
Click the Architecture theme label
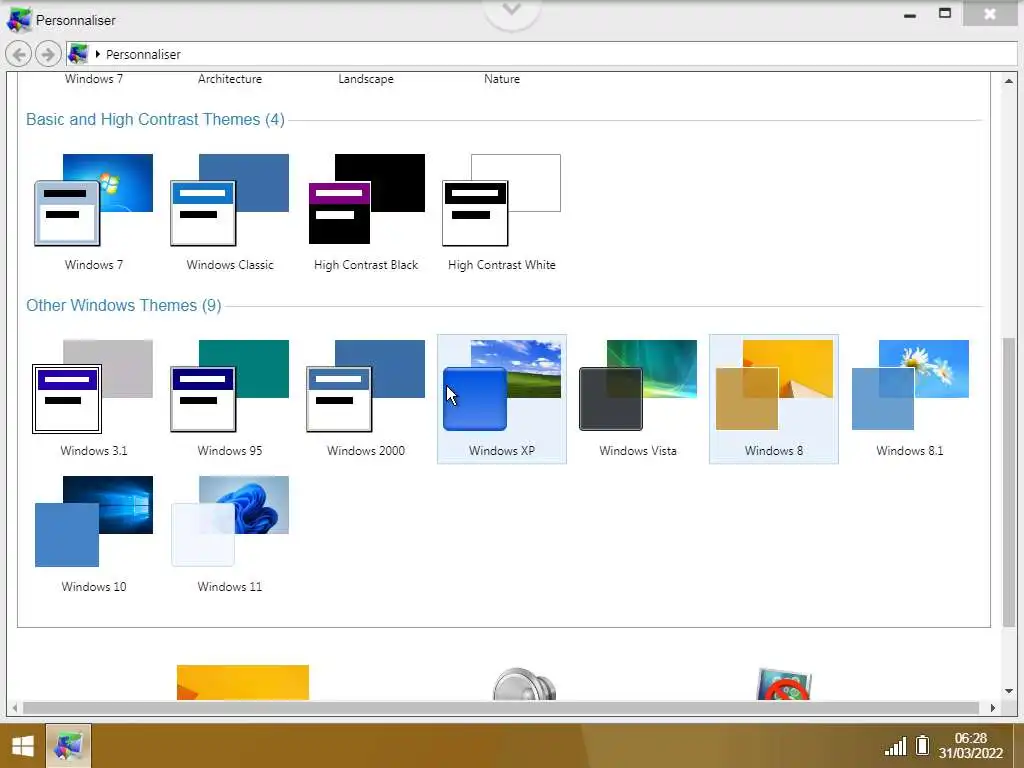[230, 79]
